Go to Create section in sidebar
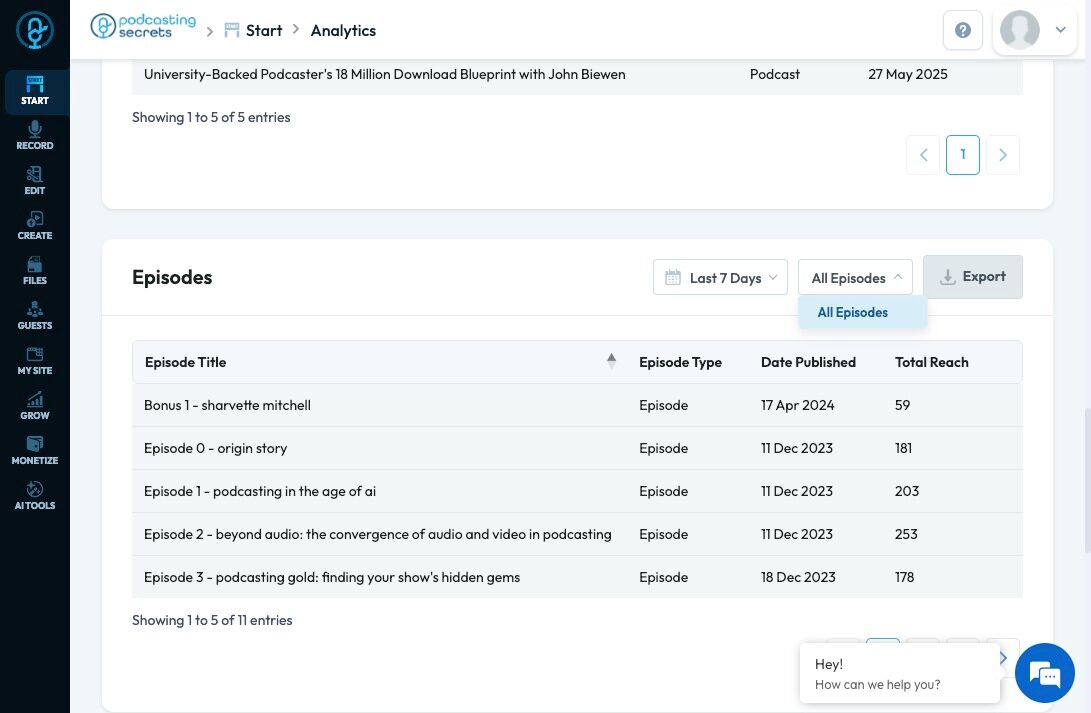Viewport: 1091px width, 713px height. coord(34,225)
